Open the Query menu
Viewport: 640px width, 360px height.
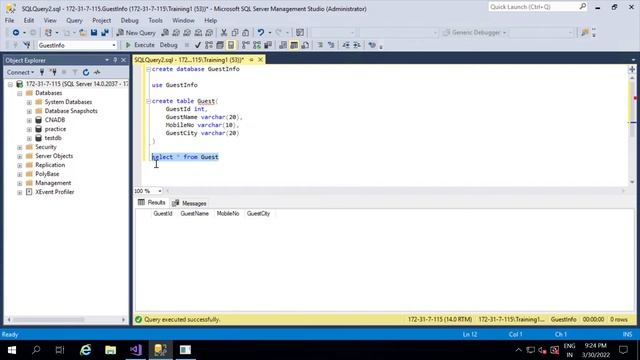click(x=74, y=20)
